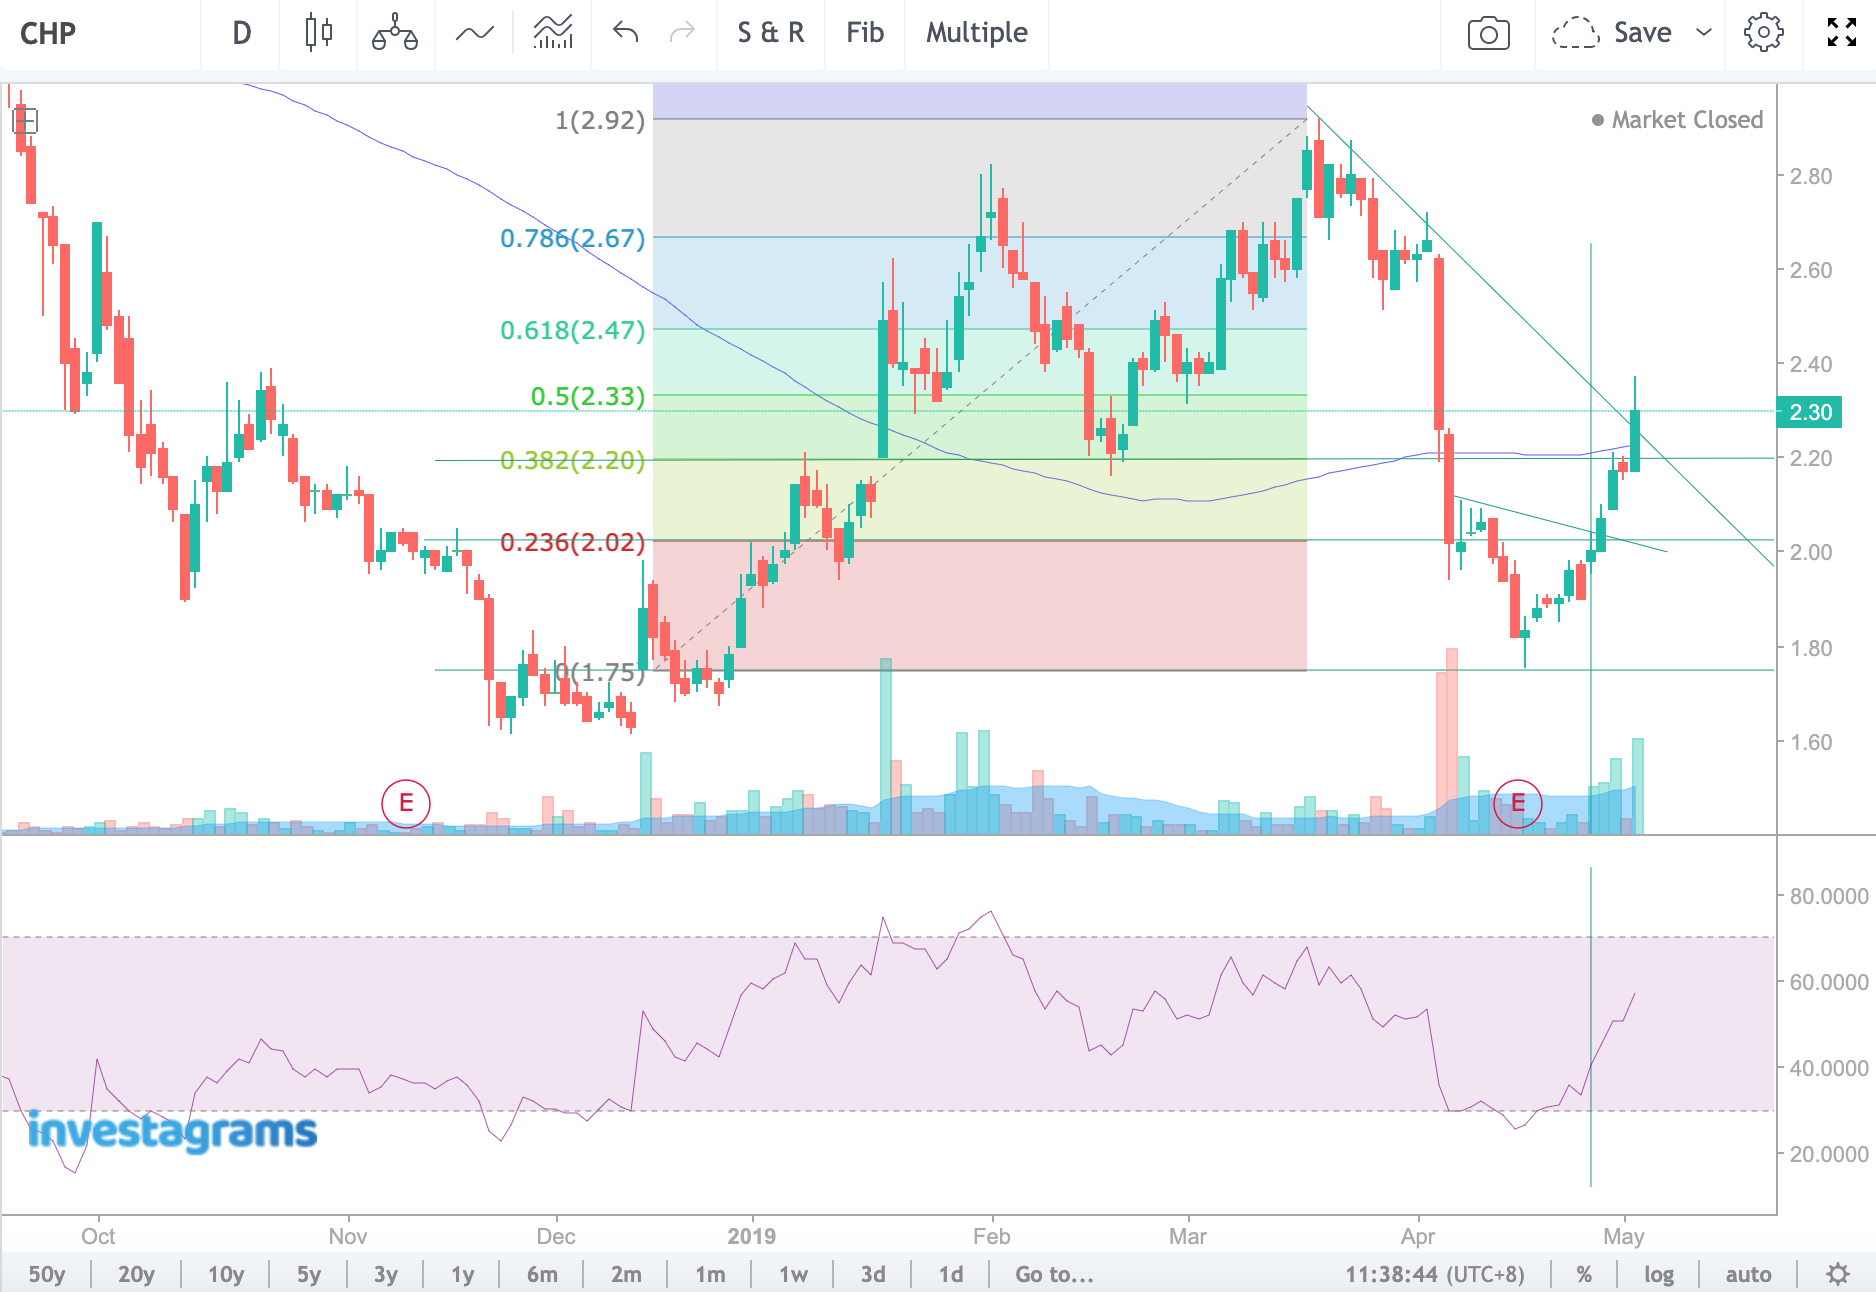Select the 0.382(2.20) Fibonacci level label

(x=573, y=460)
